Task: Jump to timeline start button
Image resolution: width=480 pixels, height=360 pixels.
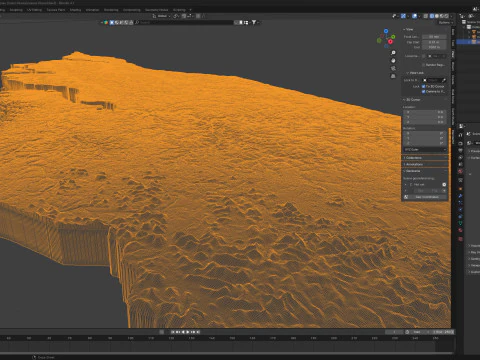Action: click(x=173, y=332)
